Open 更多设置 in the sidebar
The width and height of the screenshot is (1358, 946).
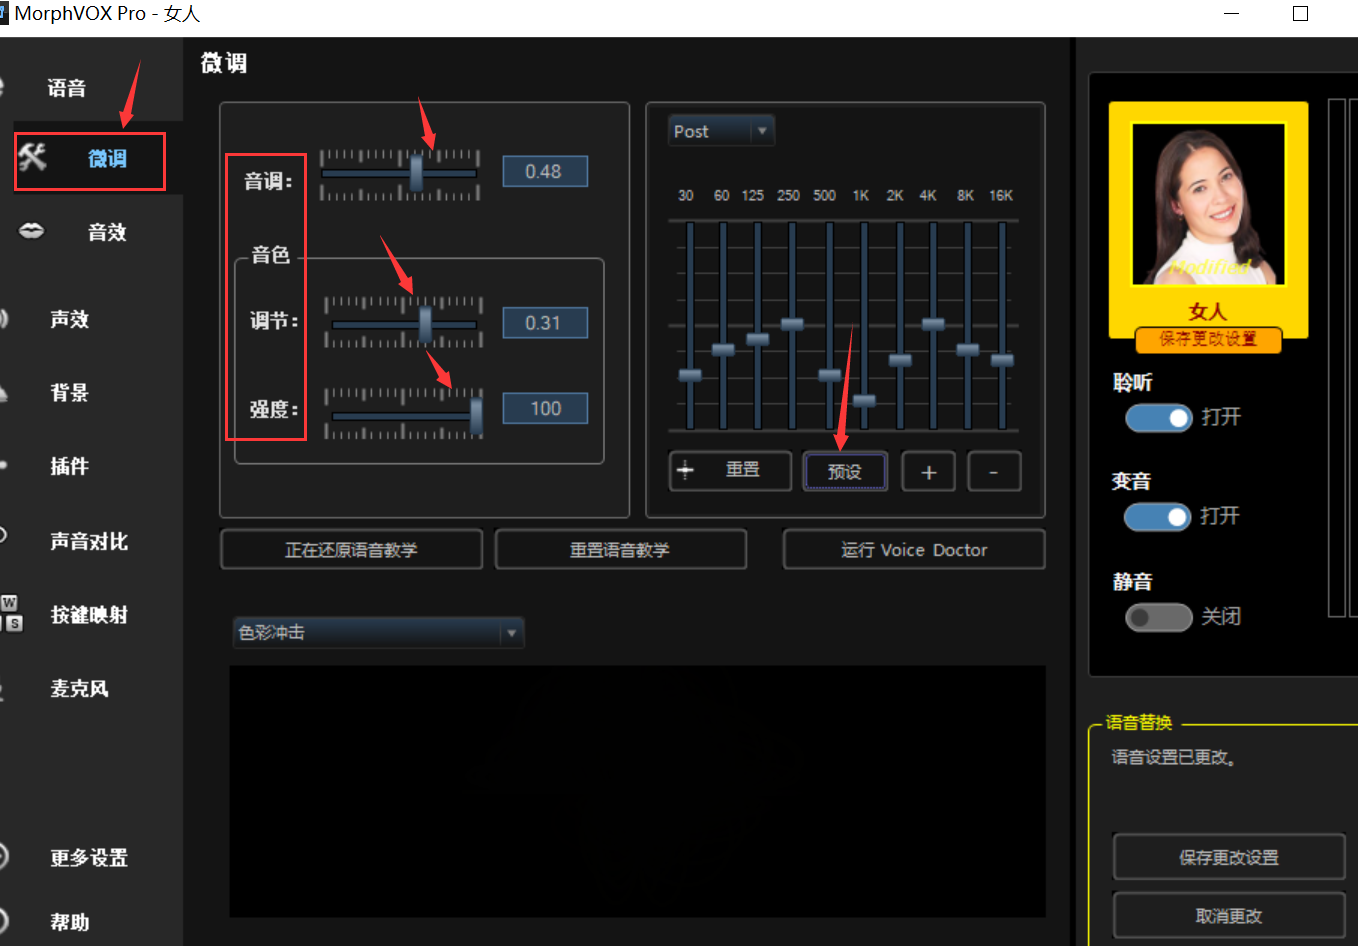click(x=89, y=858)
